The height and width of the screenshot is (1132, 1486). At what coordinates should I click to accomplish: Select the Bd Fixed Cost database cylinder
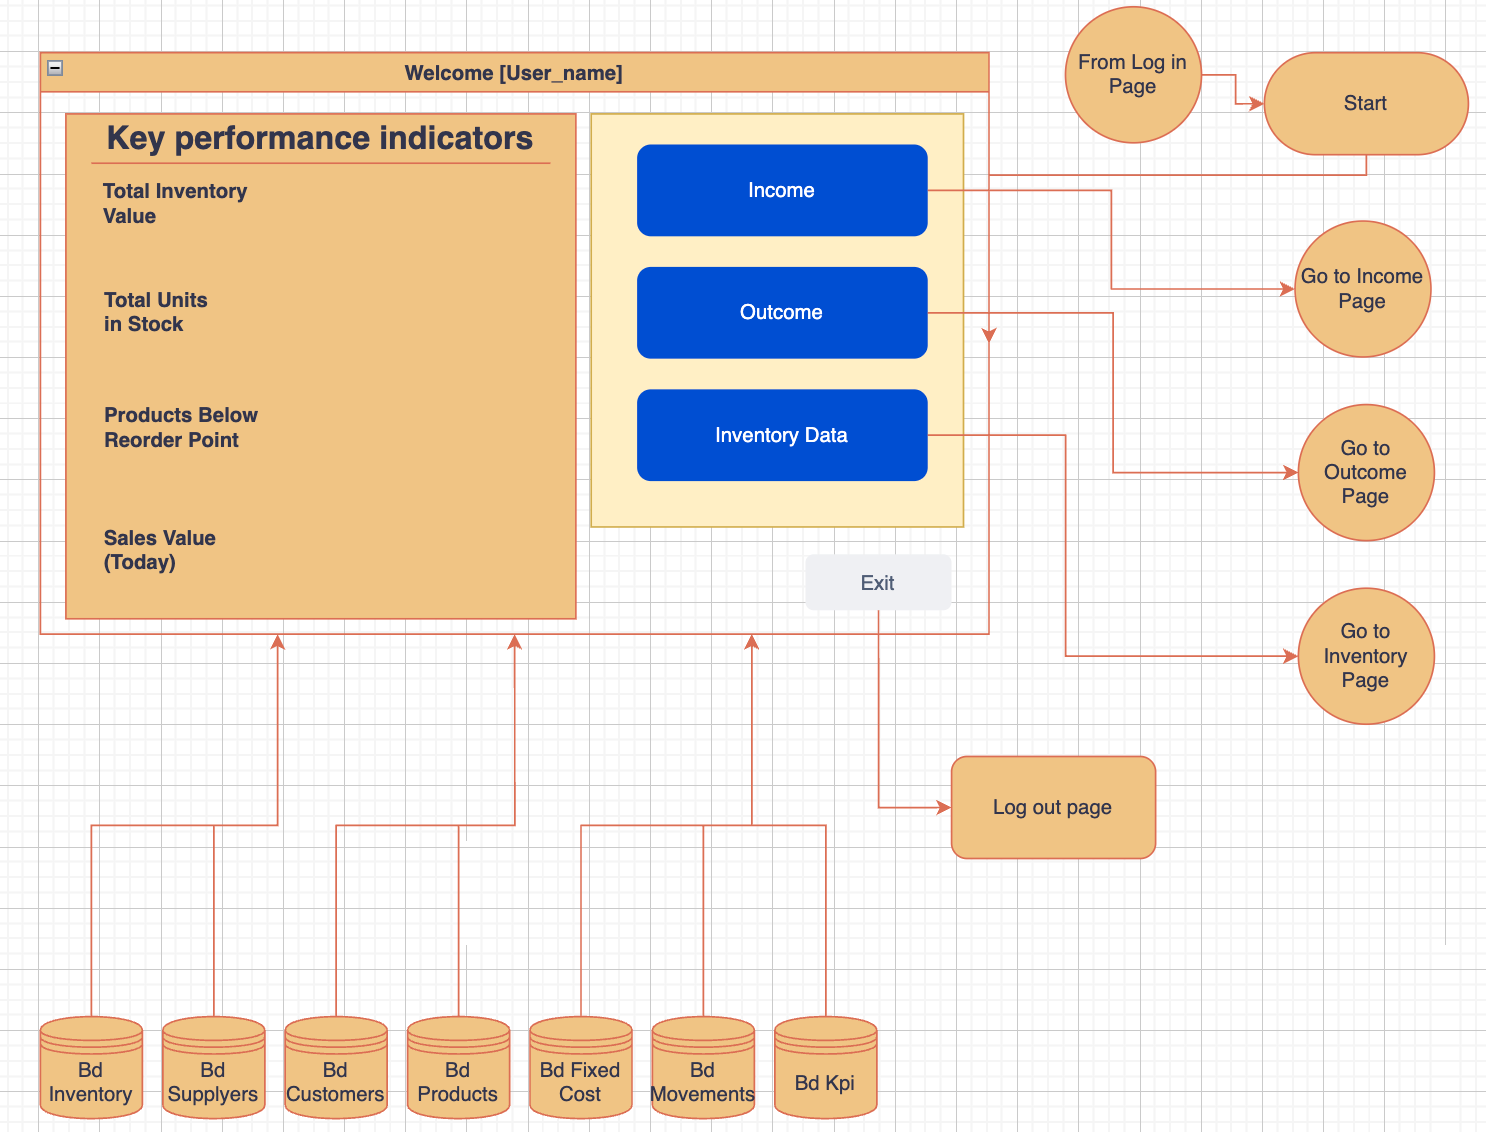[x=580, y=1068]
